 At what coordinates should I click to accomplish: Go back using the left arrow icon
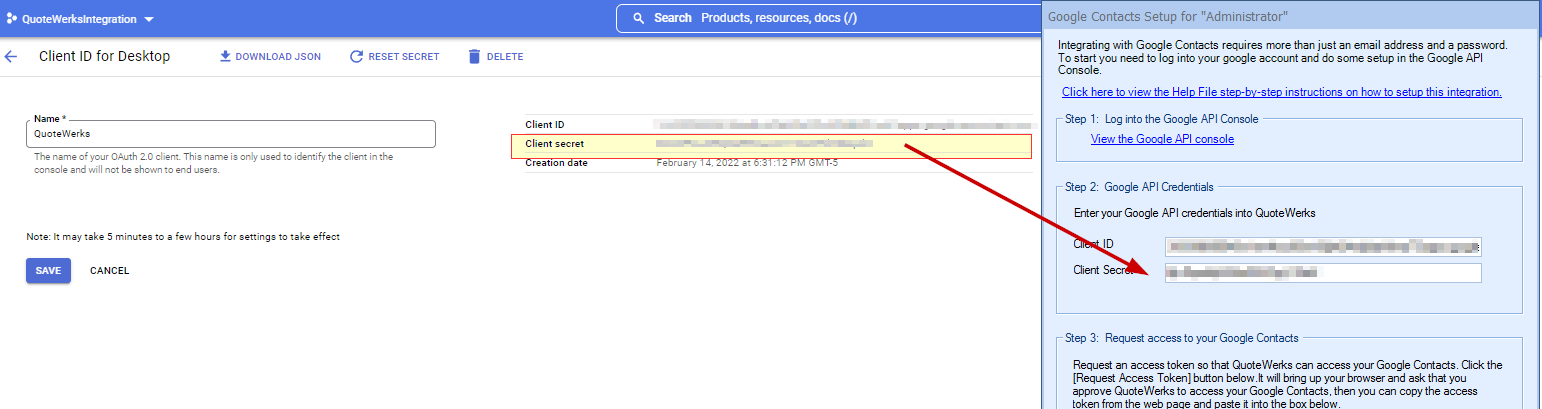tap(11, 57)
